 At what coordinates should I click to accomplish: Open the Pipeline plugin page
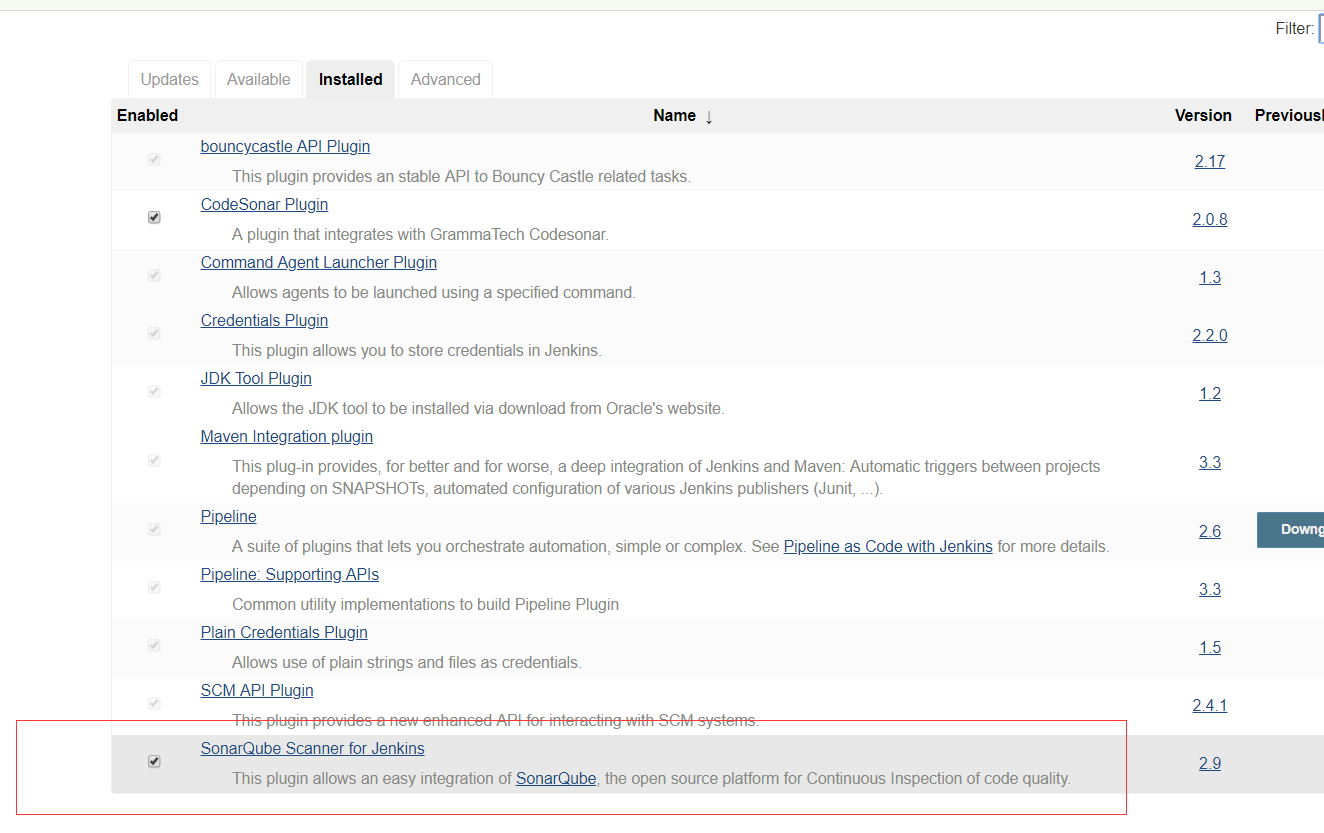point(228,516)
